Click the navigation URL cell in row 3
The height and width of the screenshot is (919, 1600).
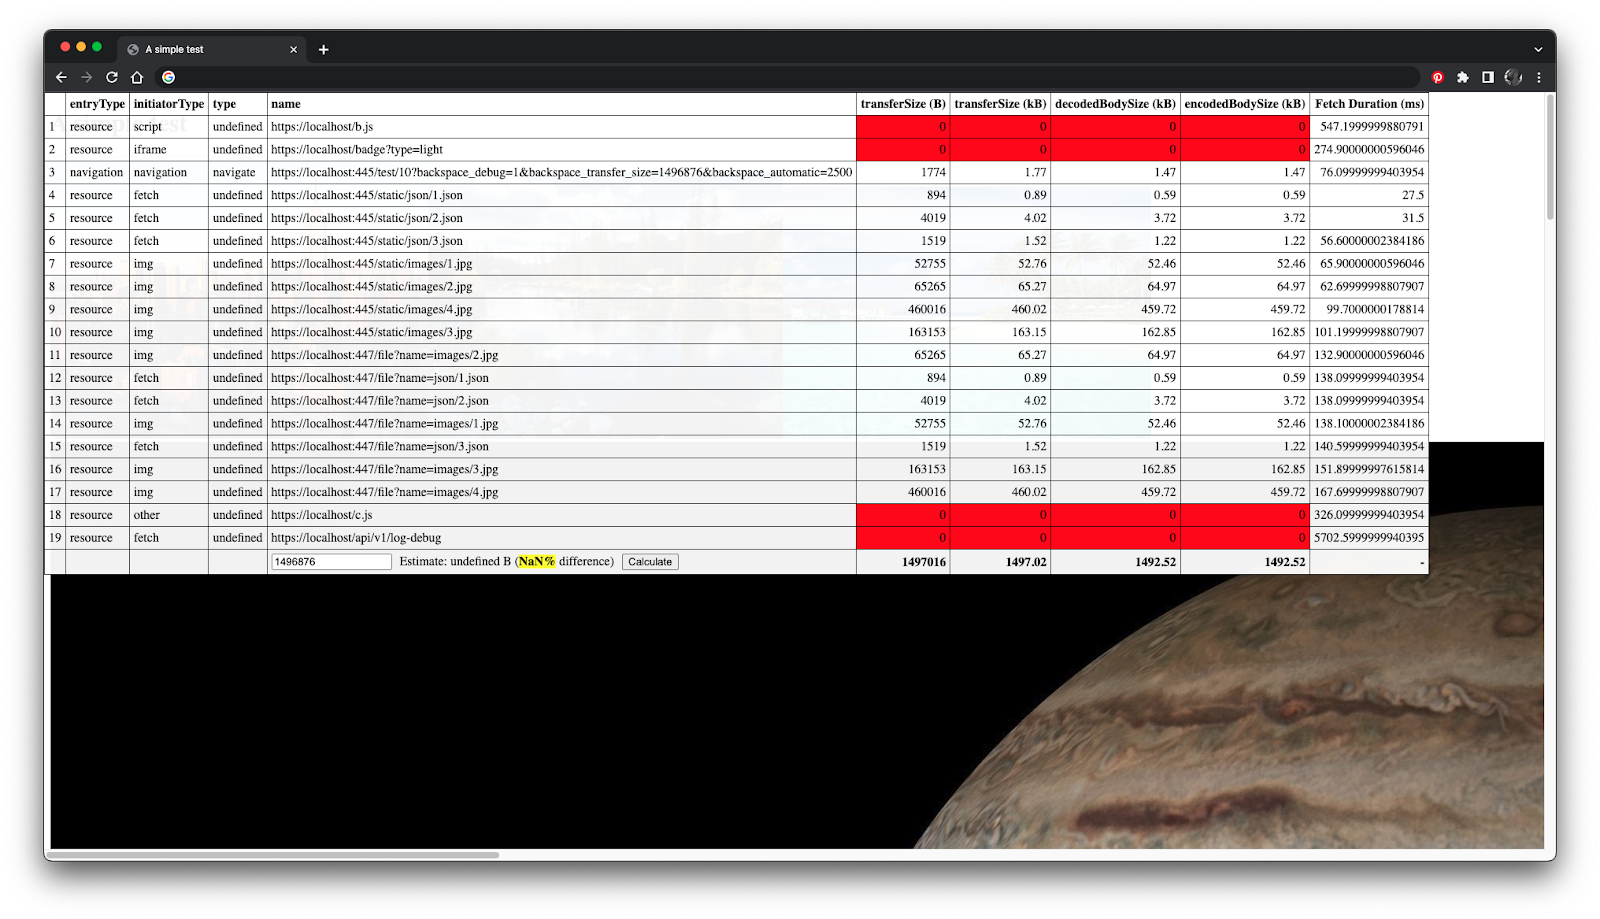(x=562, y=173)
